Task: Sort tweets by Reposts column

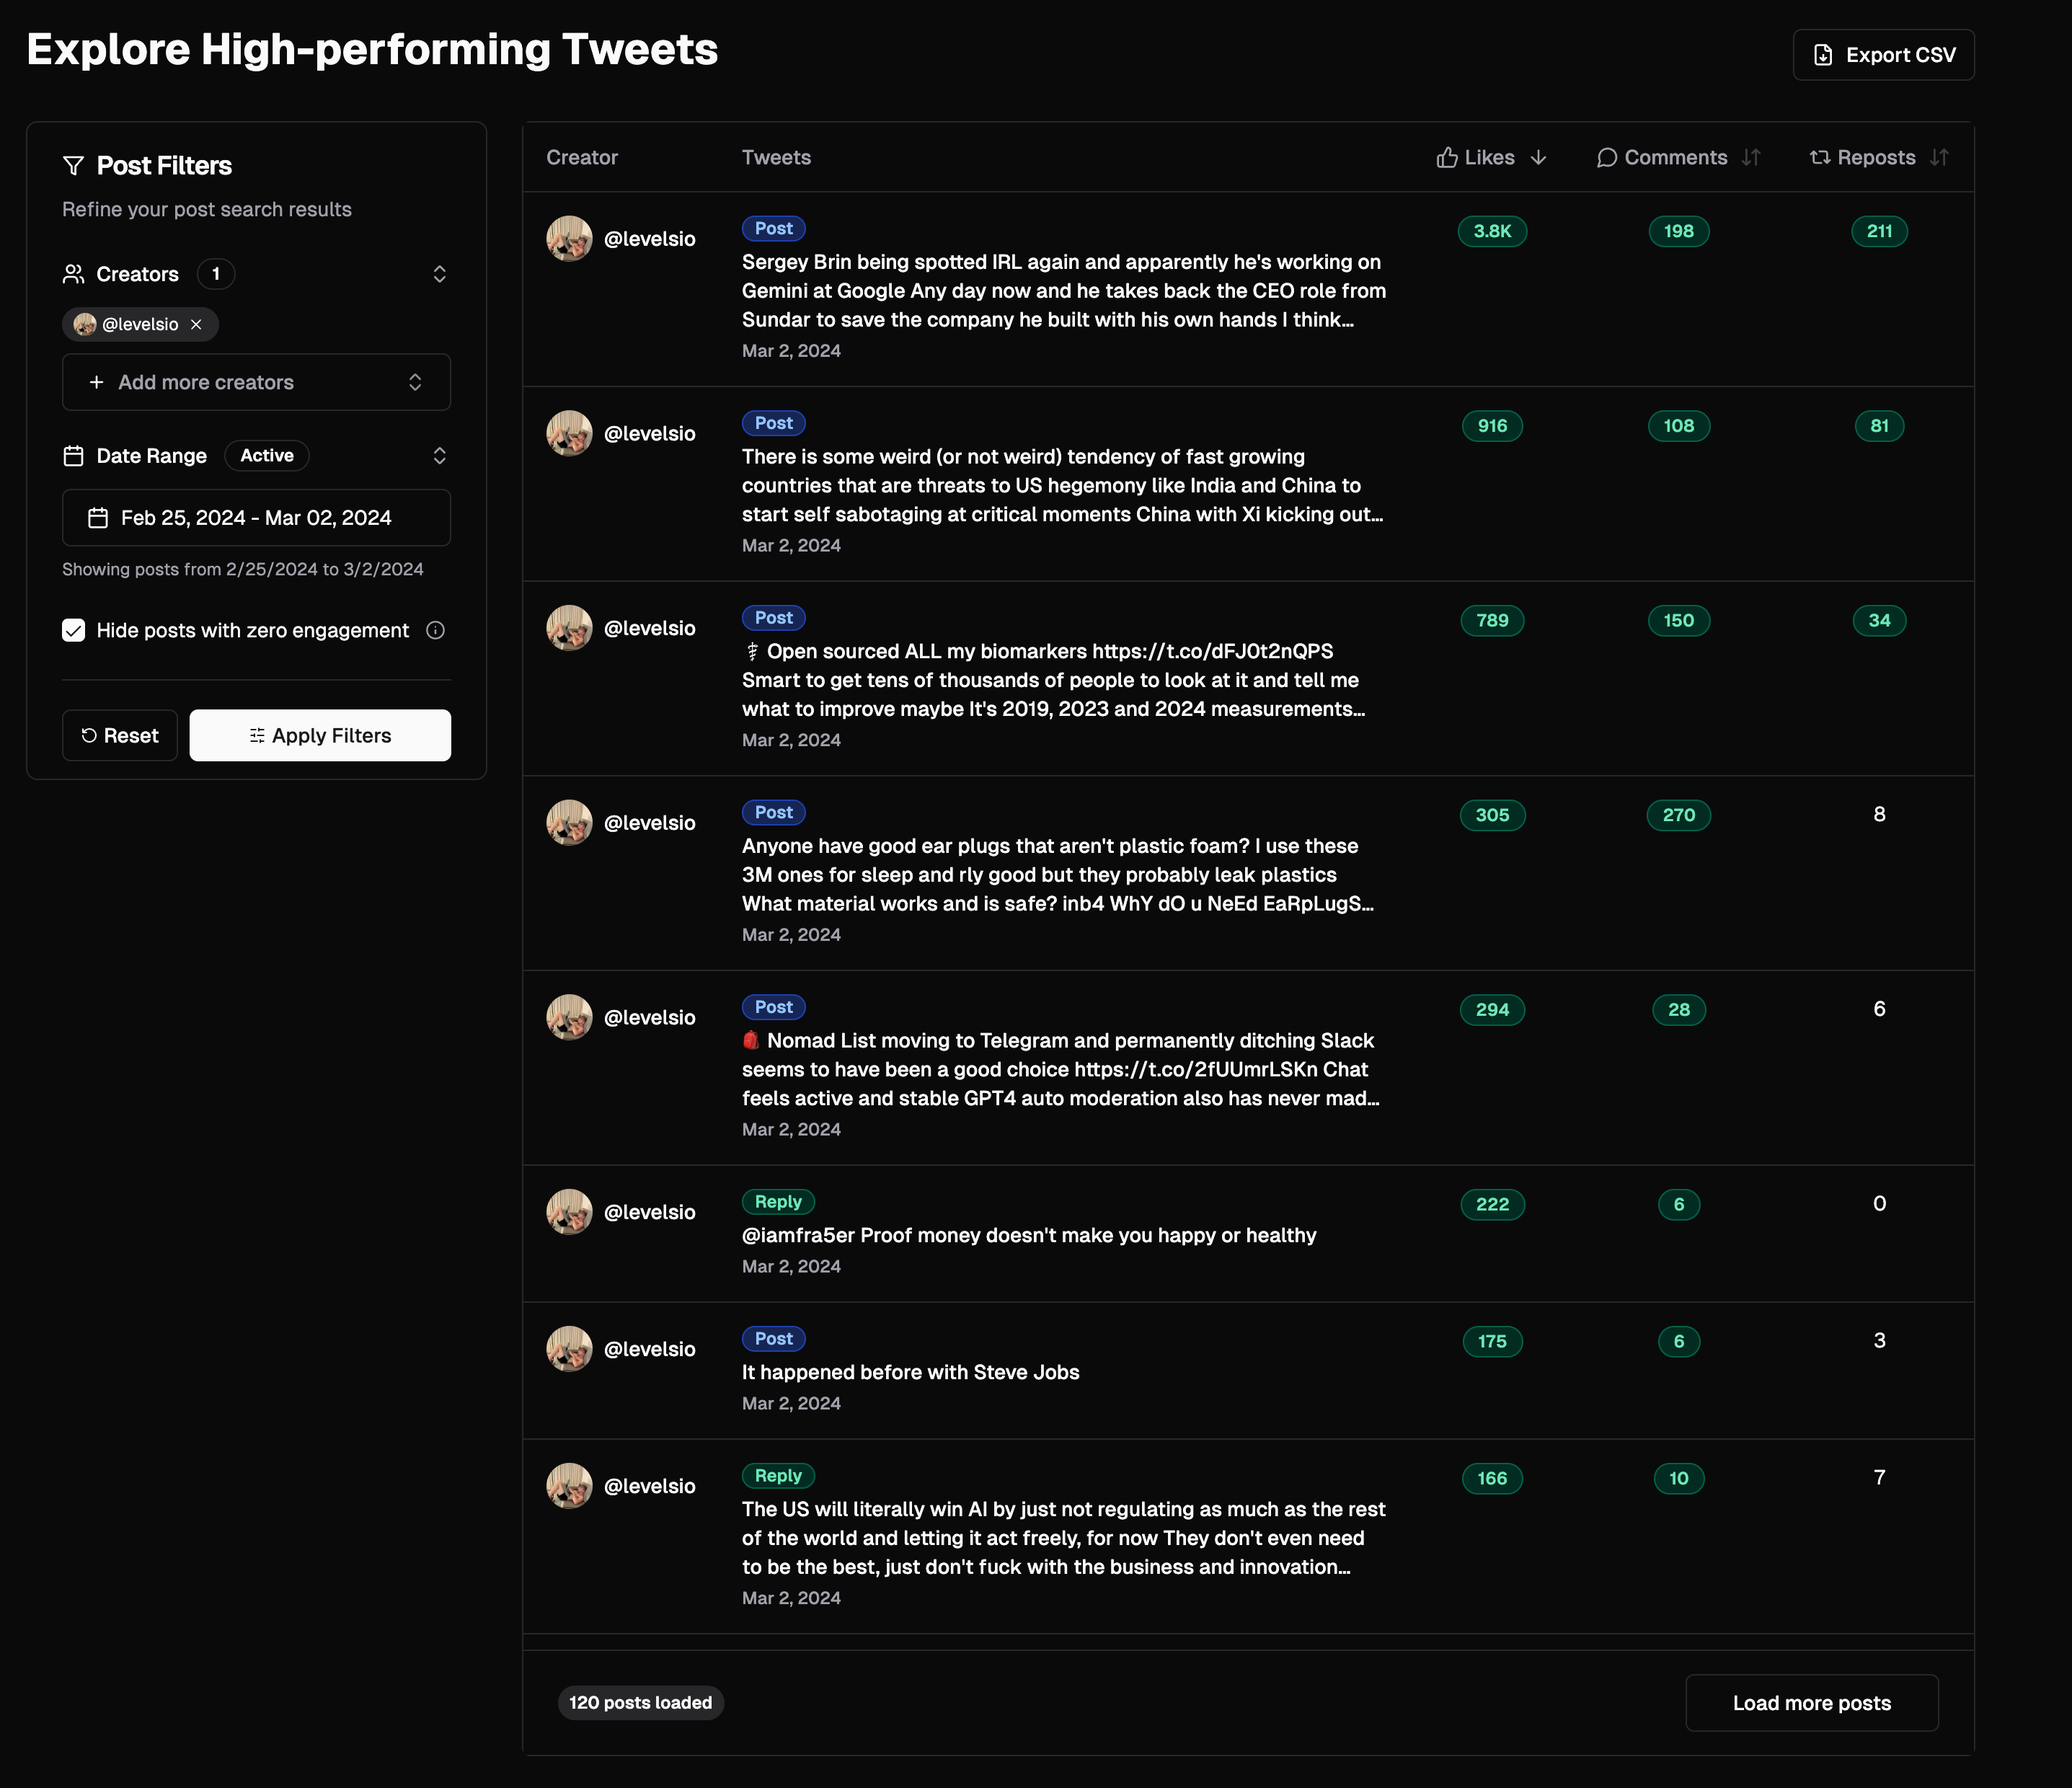Action: [x=1938, y=158]
